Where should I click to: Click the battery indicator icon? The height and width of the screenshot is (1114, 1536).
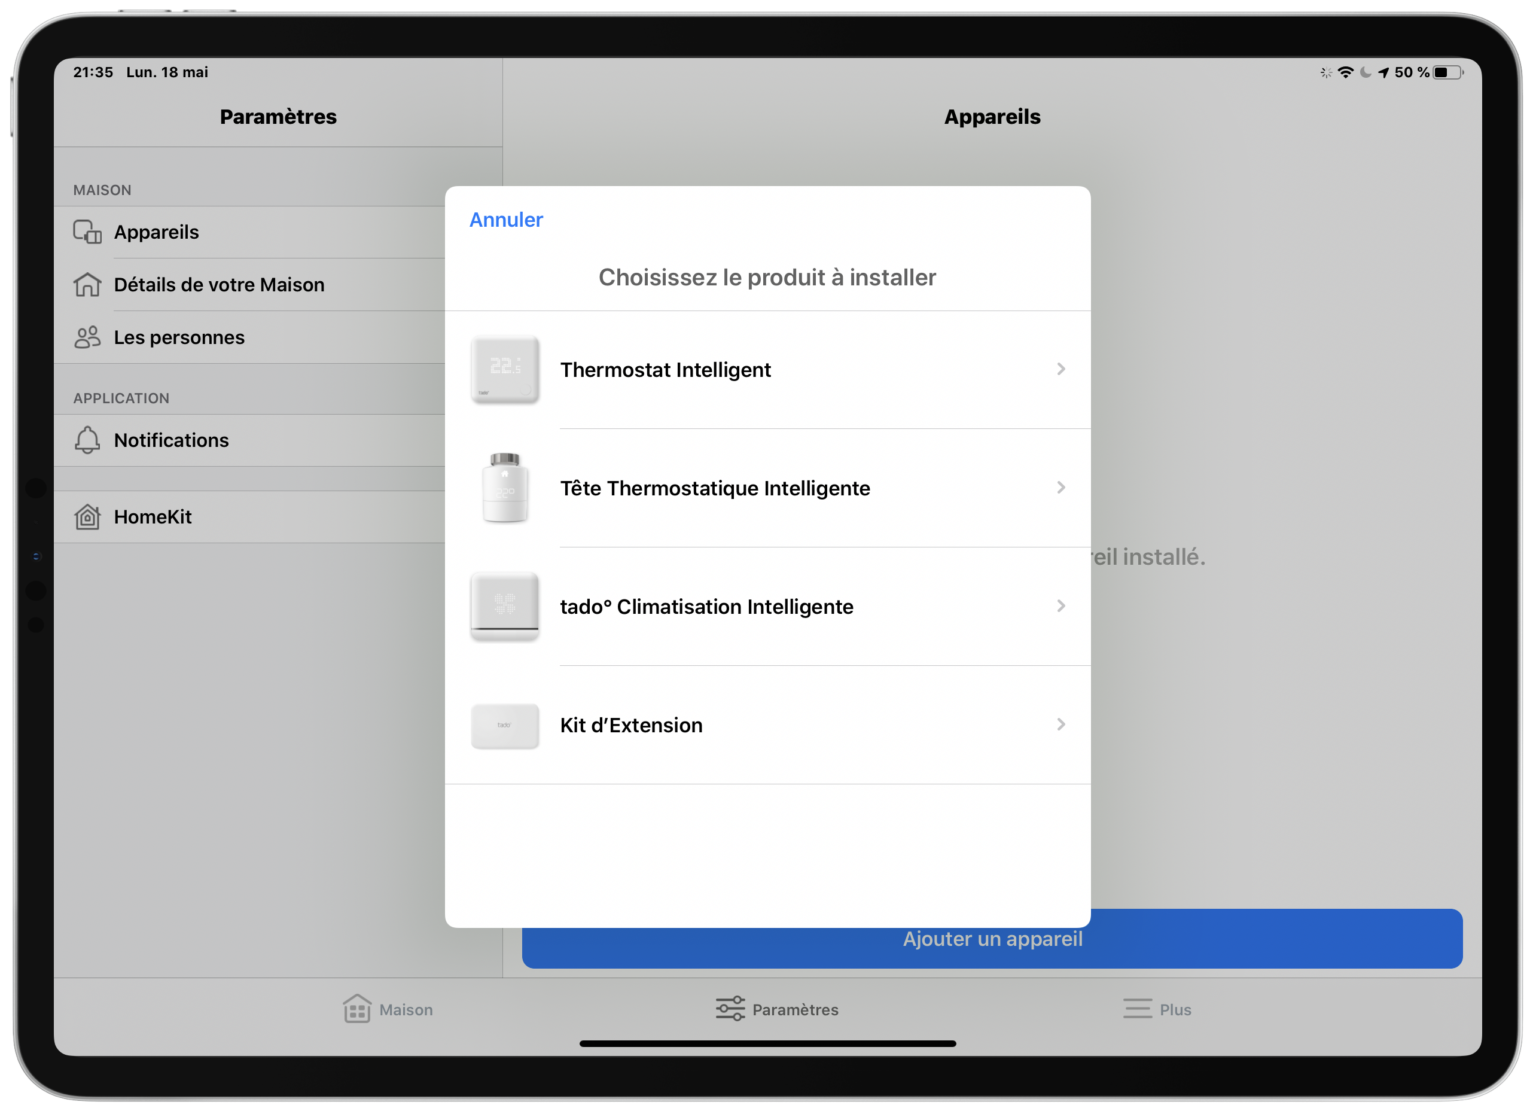click(x=1448, y=72)
